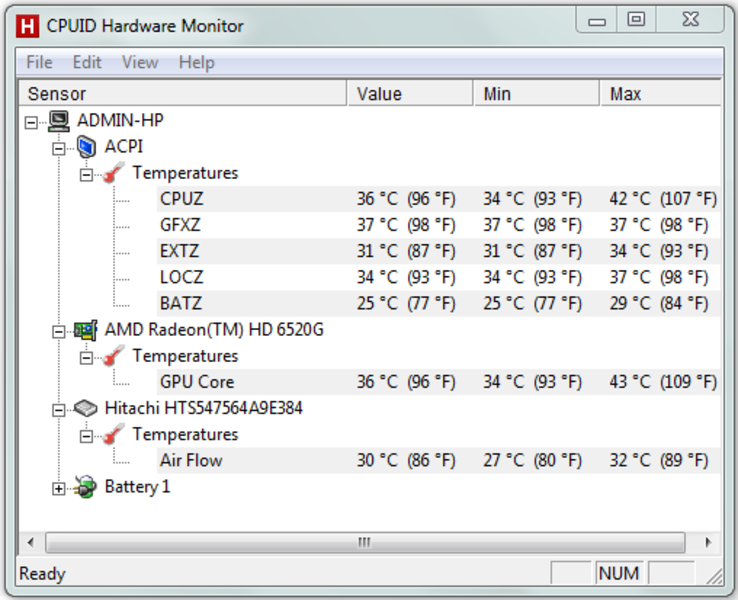The image size is (738, 600).
Task: Open the Edit menu
Action: (87, 63)
